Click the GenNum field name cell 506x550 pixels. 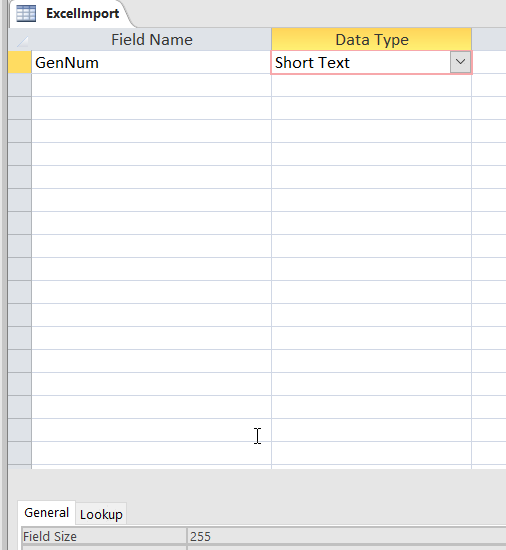point(151,62)
